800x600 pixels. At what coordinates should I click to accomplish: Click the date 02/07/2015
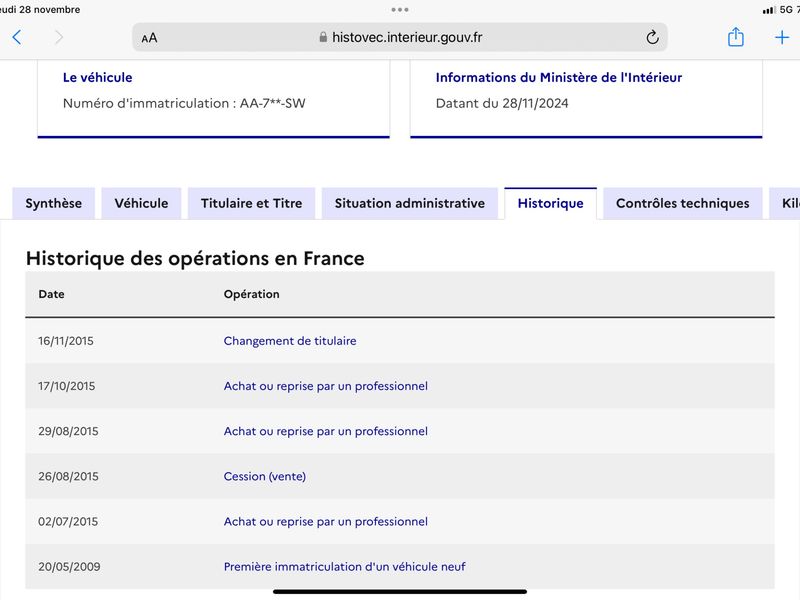point(68,521)
